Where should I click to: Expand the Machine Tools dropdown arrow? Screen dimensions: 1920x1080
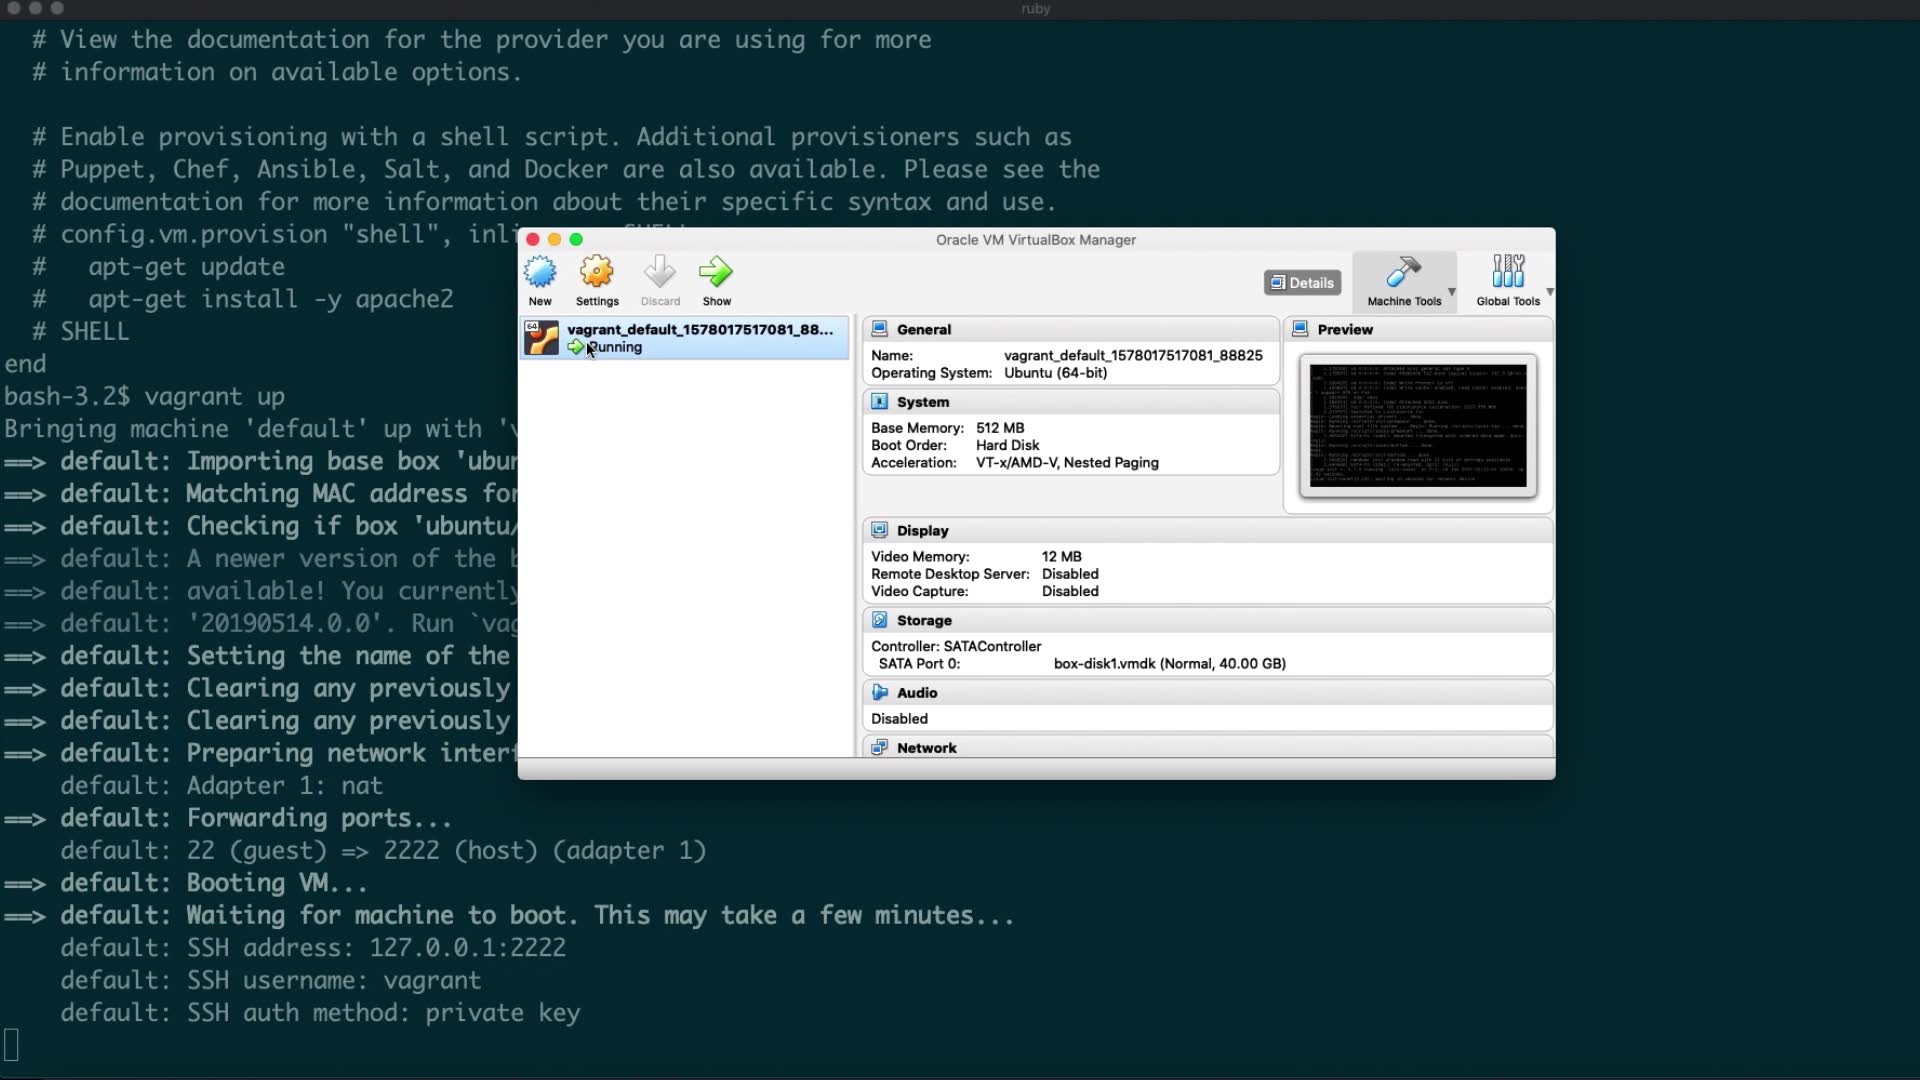[1451, 292]
